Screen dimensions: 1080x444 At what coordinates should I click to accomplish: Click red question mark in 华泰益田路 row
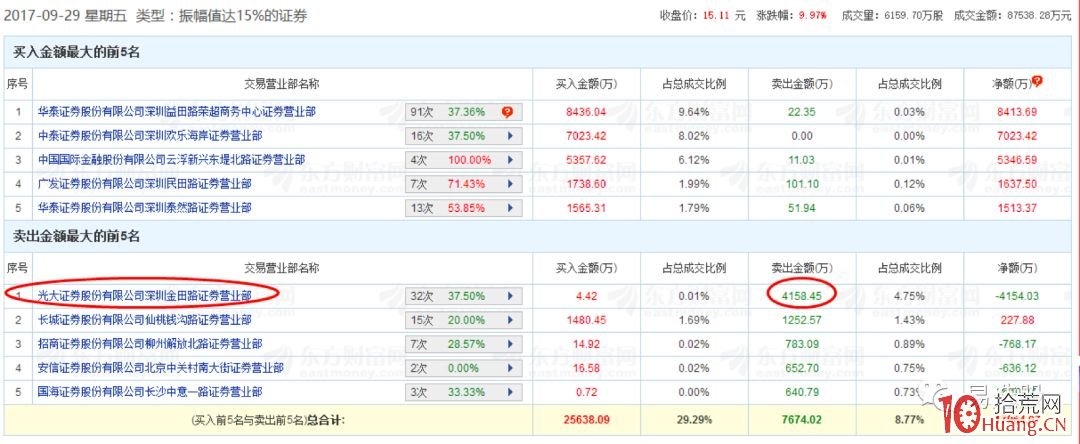507,112
